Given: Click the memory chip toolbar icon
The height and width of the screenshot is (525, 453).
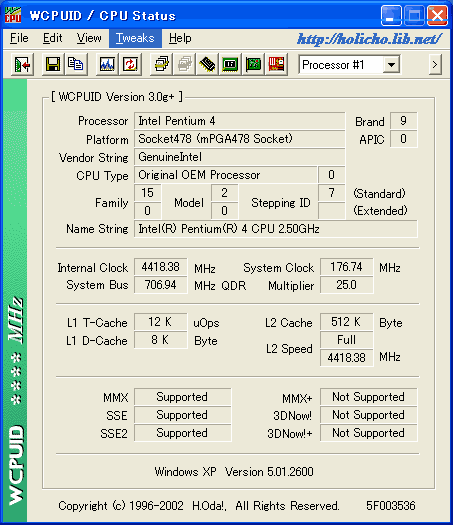Looking at the screenshot, I should point(207,64).
